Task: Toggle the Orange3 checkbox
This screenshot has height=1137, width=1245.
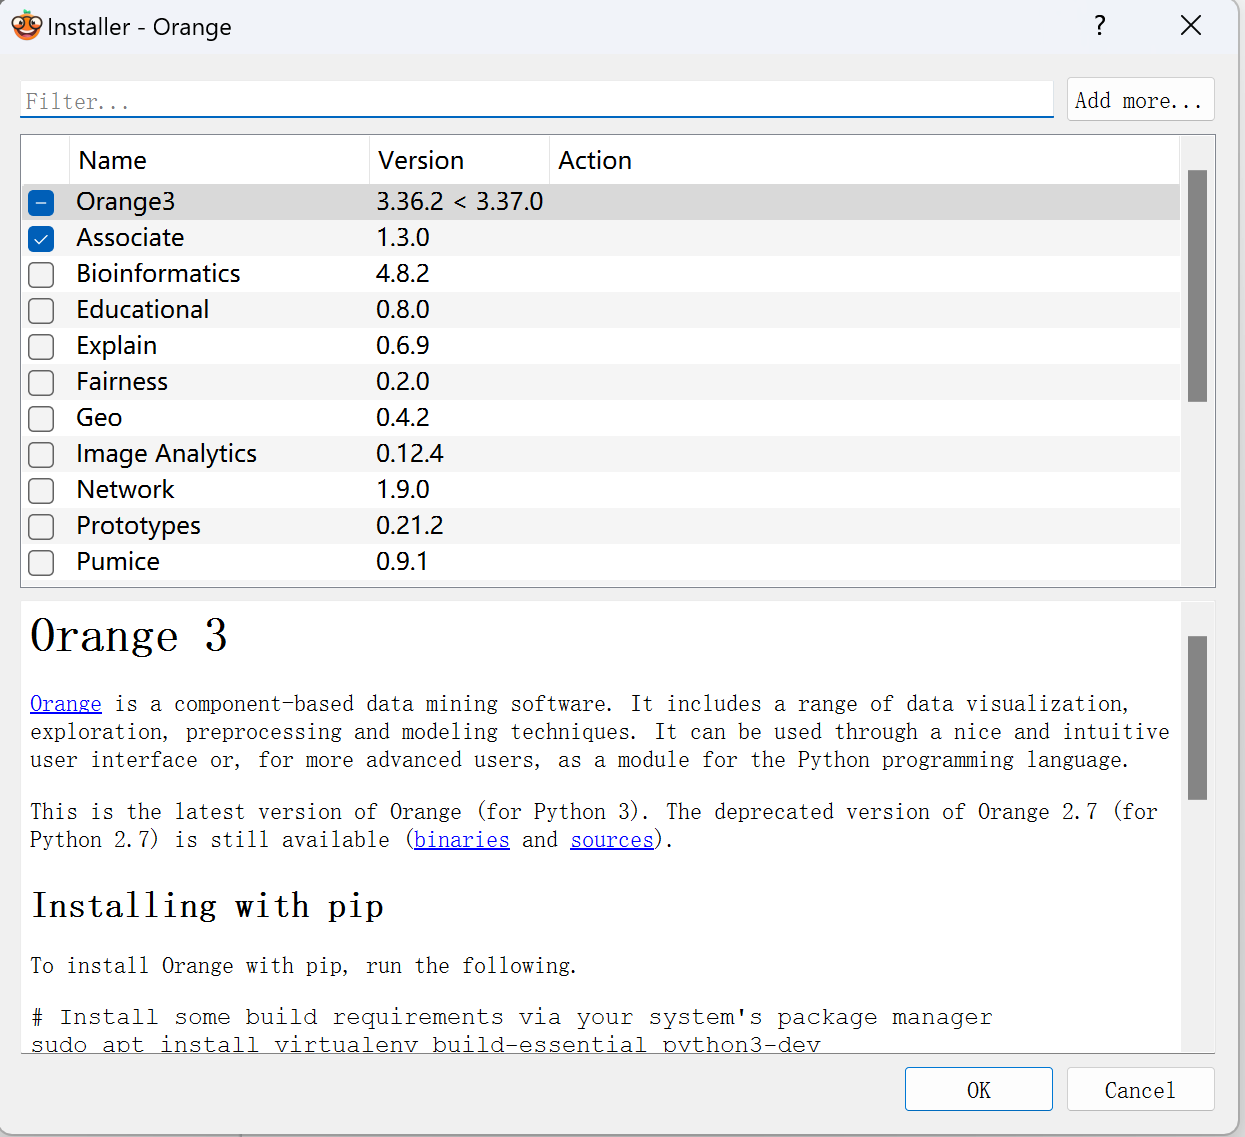Action: click(41, 203)
